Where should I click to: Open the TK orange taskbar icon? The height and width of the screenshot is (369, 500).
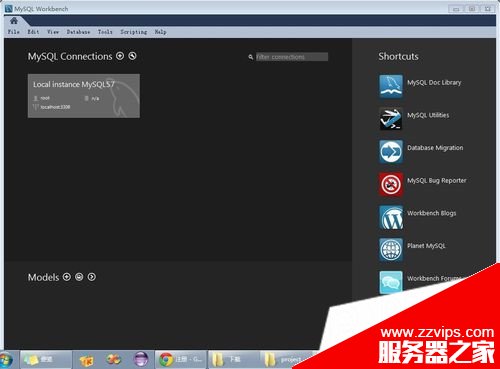coord(87,360)
